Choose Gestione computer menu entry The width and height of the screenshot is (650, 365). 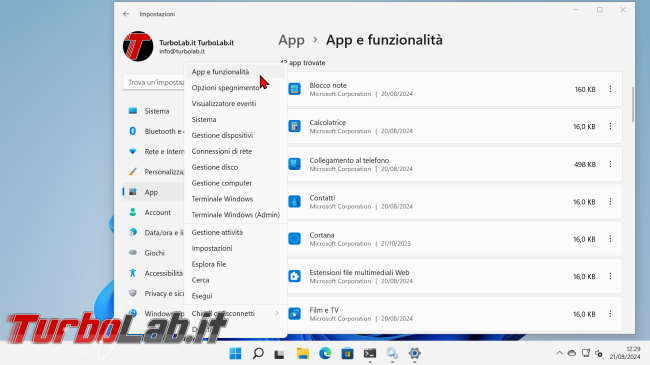pyautogui.click(x=235, y=183)
